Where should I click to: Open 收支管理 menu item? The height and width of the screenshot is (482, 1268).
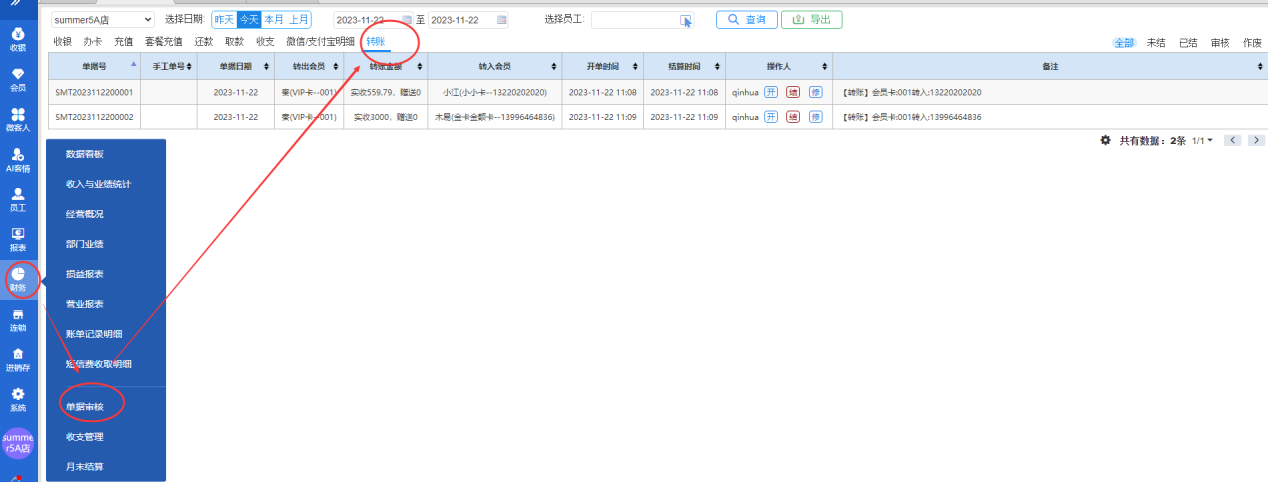[x=85, y=436]
